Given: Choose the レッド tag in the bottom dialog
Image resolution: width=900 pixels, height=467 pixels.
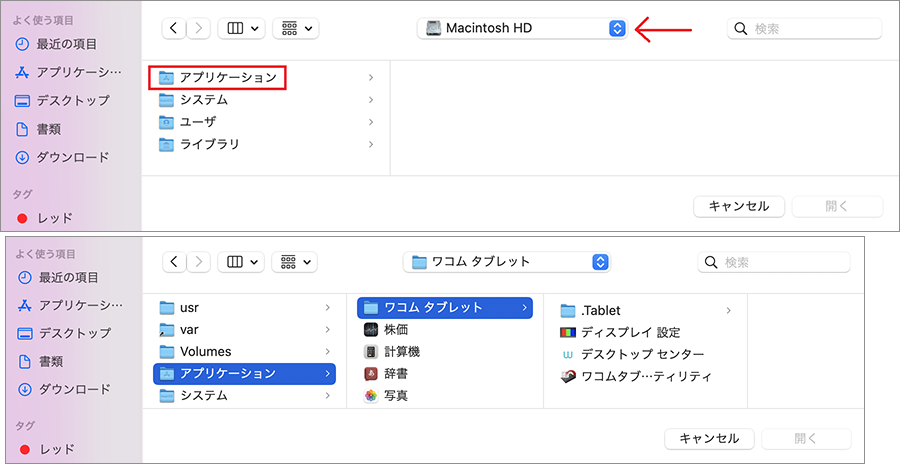Looking at the screenshot, I should point(47,449).
